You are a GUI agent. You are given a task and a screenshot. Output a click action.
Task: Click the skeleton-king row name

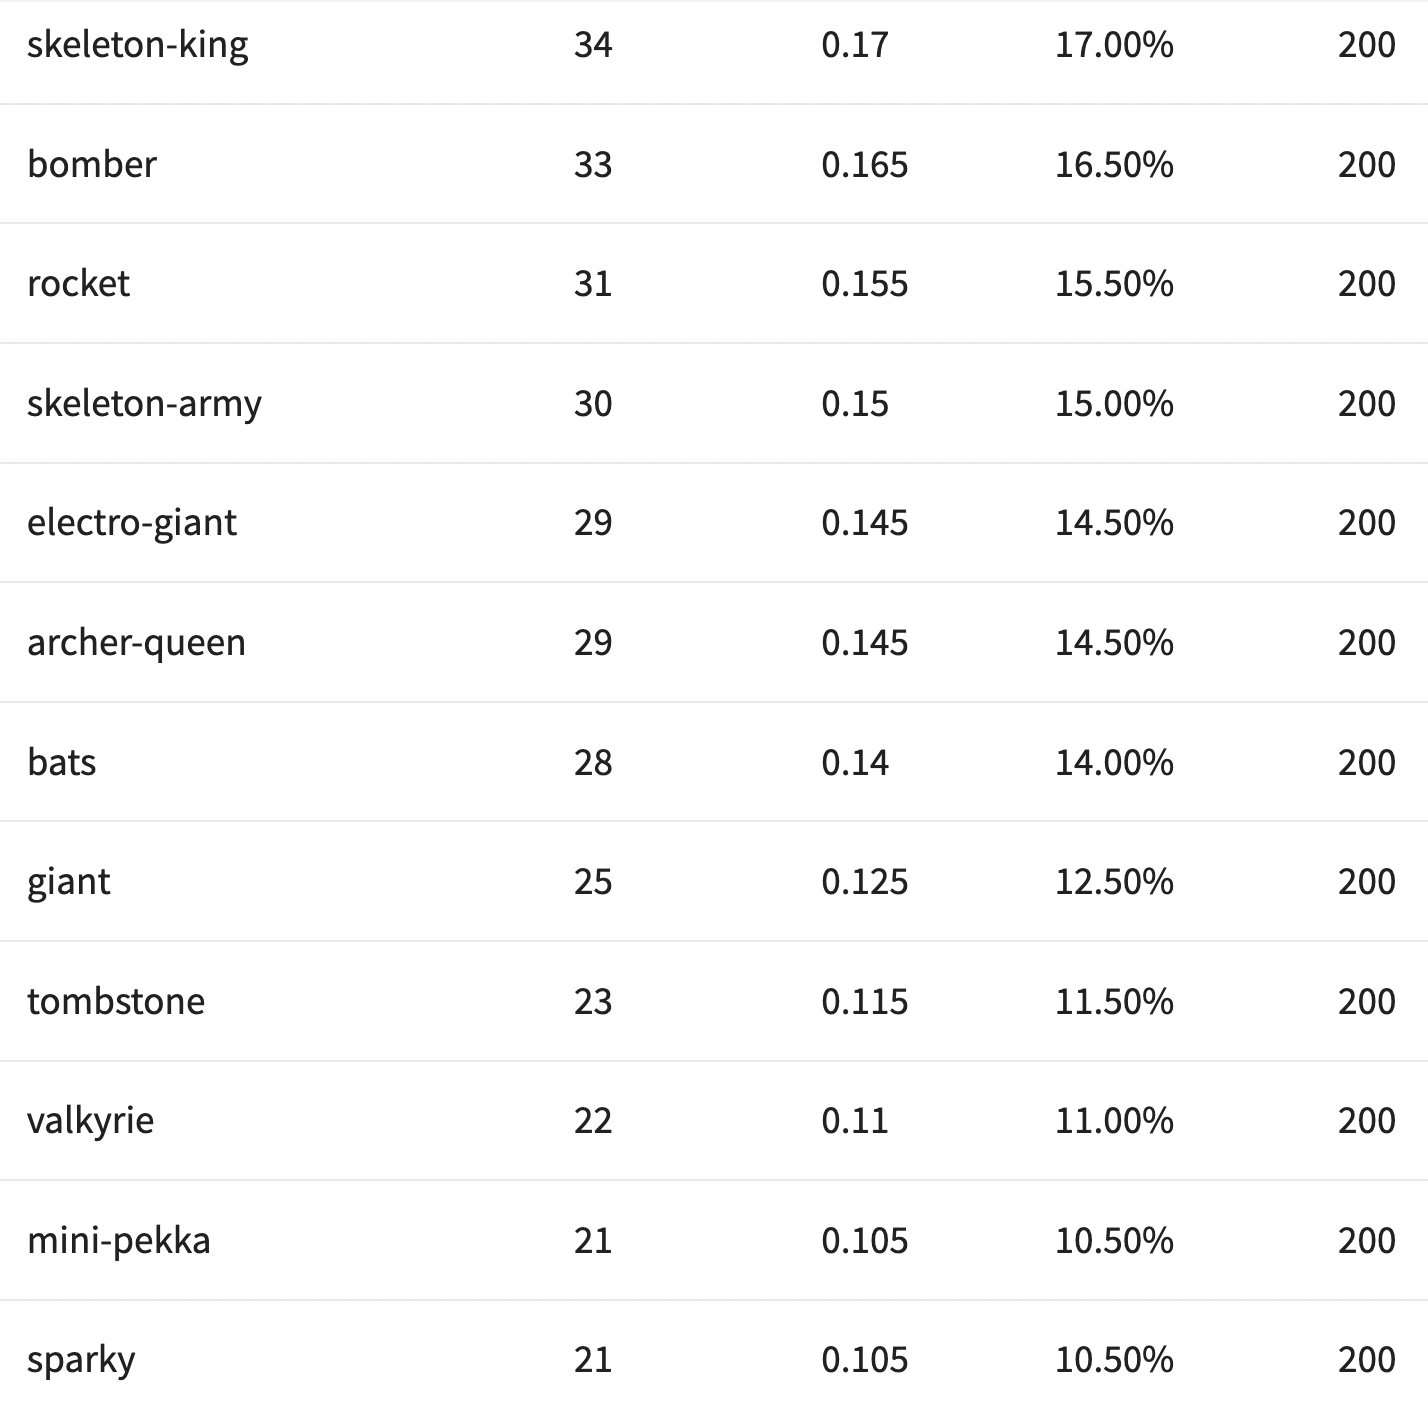(x=137, y=45)
